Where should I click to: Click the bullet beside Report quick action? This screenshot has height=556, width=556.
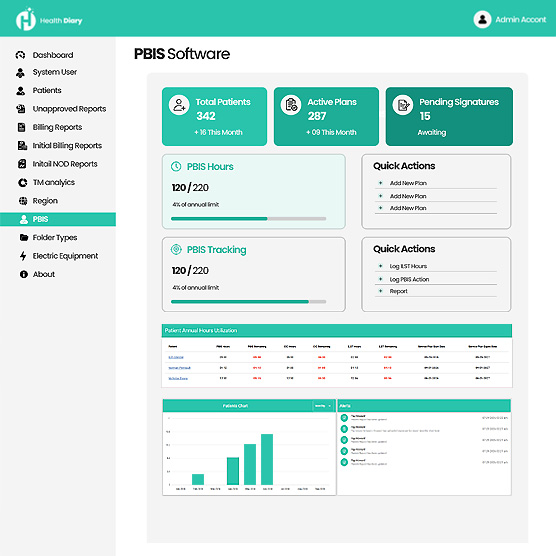[x=380, y=291]
